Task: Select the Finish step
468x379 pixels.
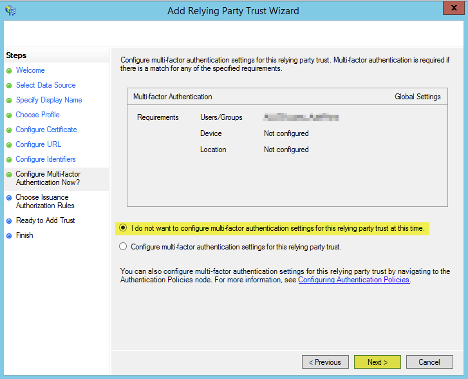Action: [25, 235]
